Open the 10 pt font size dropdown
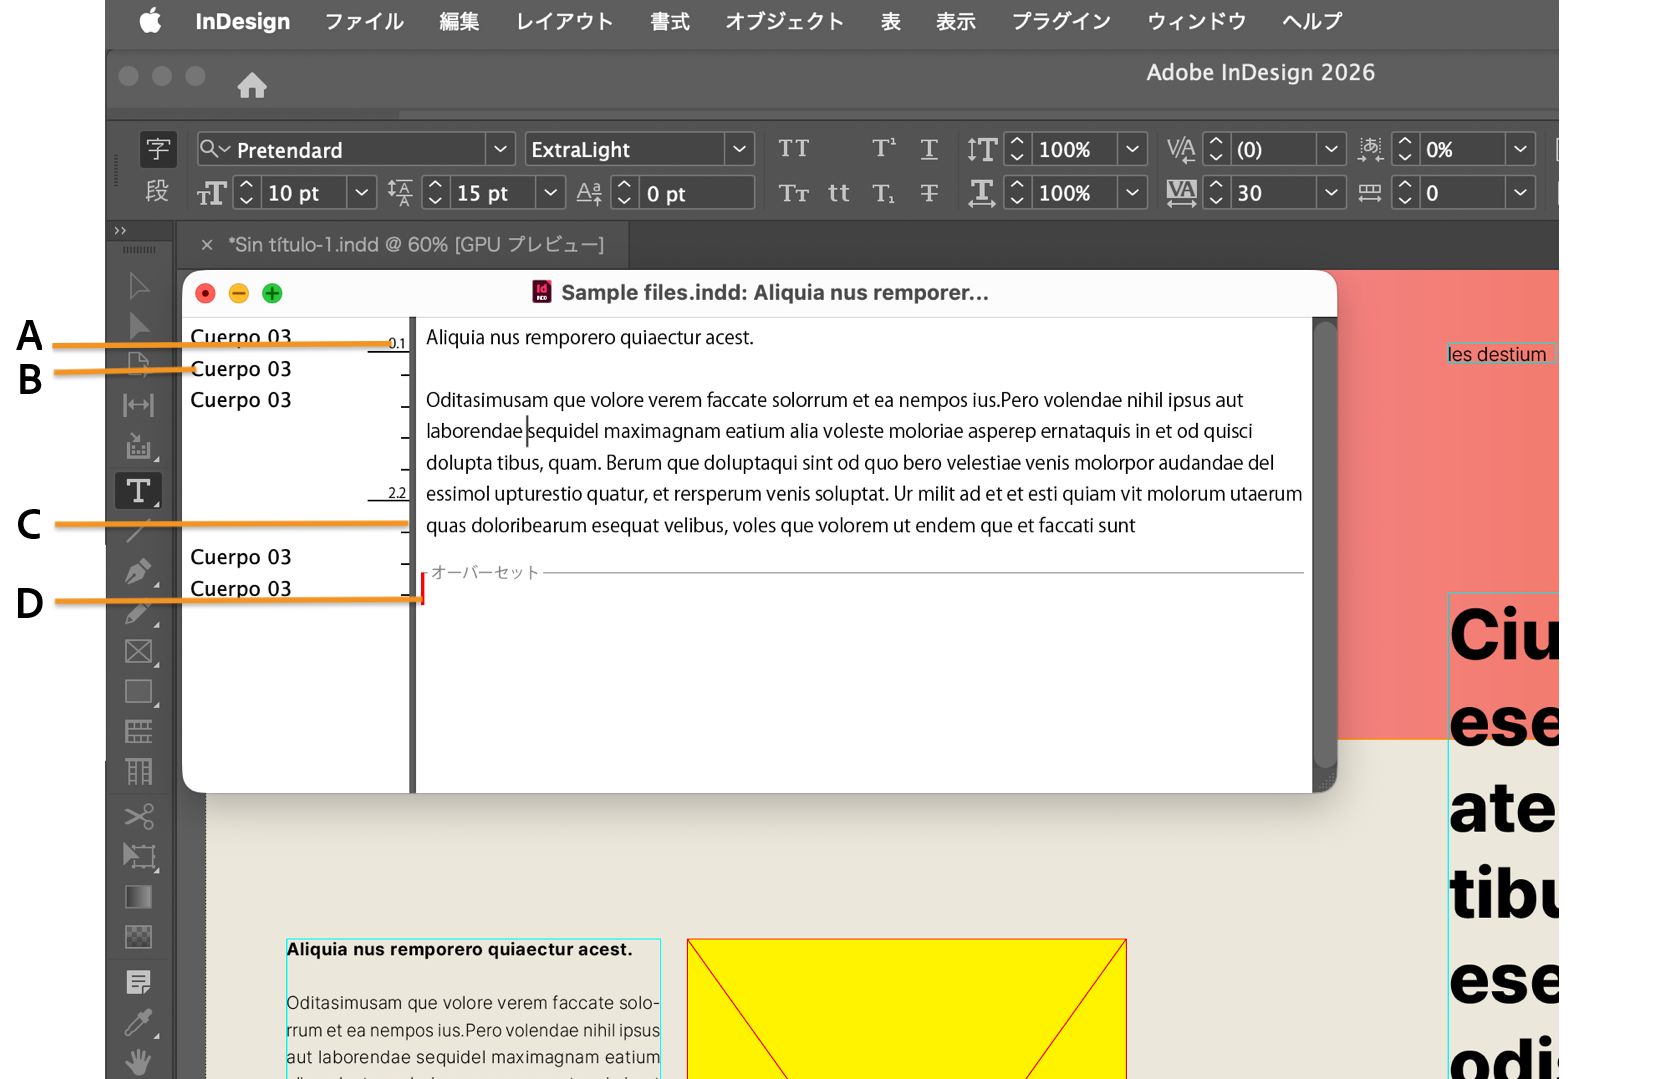Image resolution: width=1670 pixels, height=1079 pixels. 362,192
